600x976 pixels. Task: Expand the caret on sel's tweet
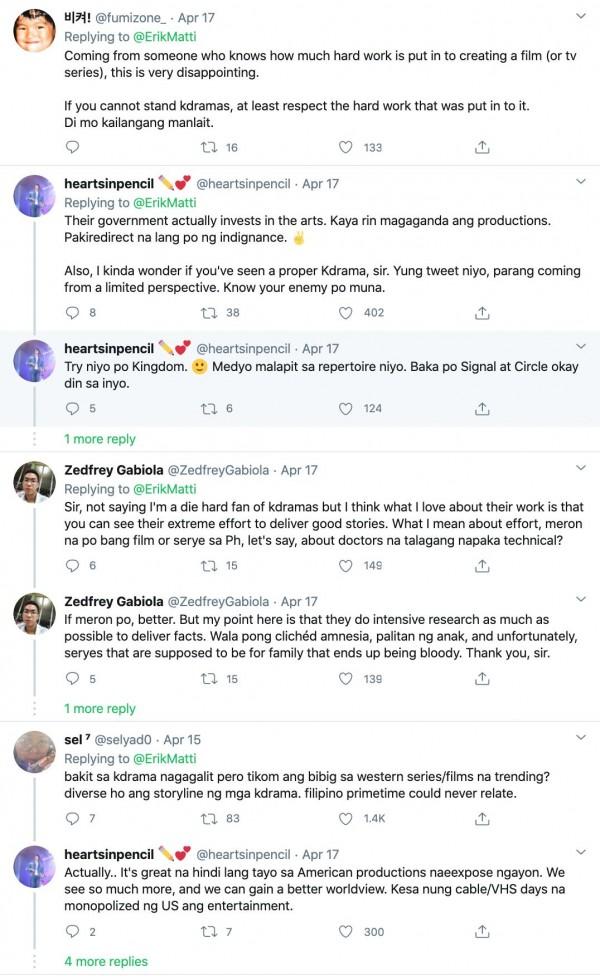click(x=581, y=736)
